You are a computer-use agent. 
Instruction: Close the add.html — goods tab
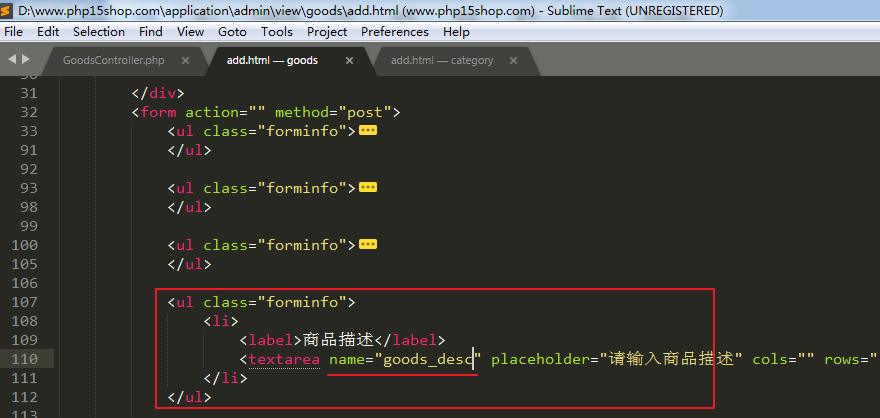349,60
